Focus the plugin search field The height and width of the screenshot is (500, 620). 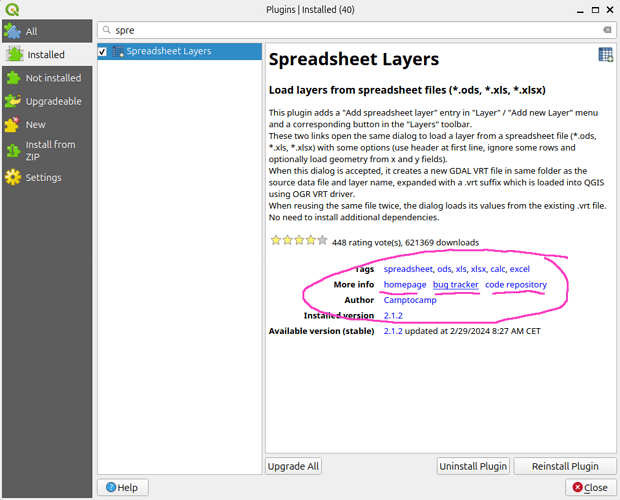click(356, 30)
